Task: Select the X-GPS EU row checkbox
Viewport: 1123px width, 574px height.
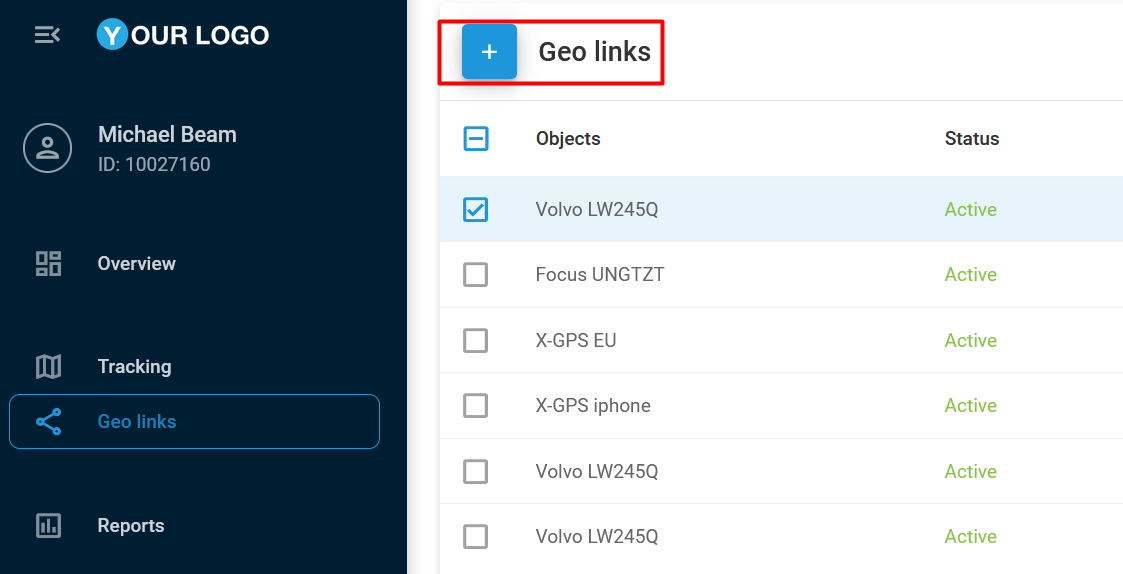Action: [x=476, y=340]
